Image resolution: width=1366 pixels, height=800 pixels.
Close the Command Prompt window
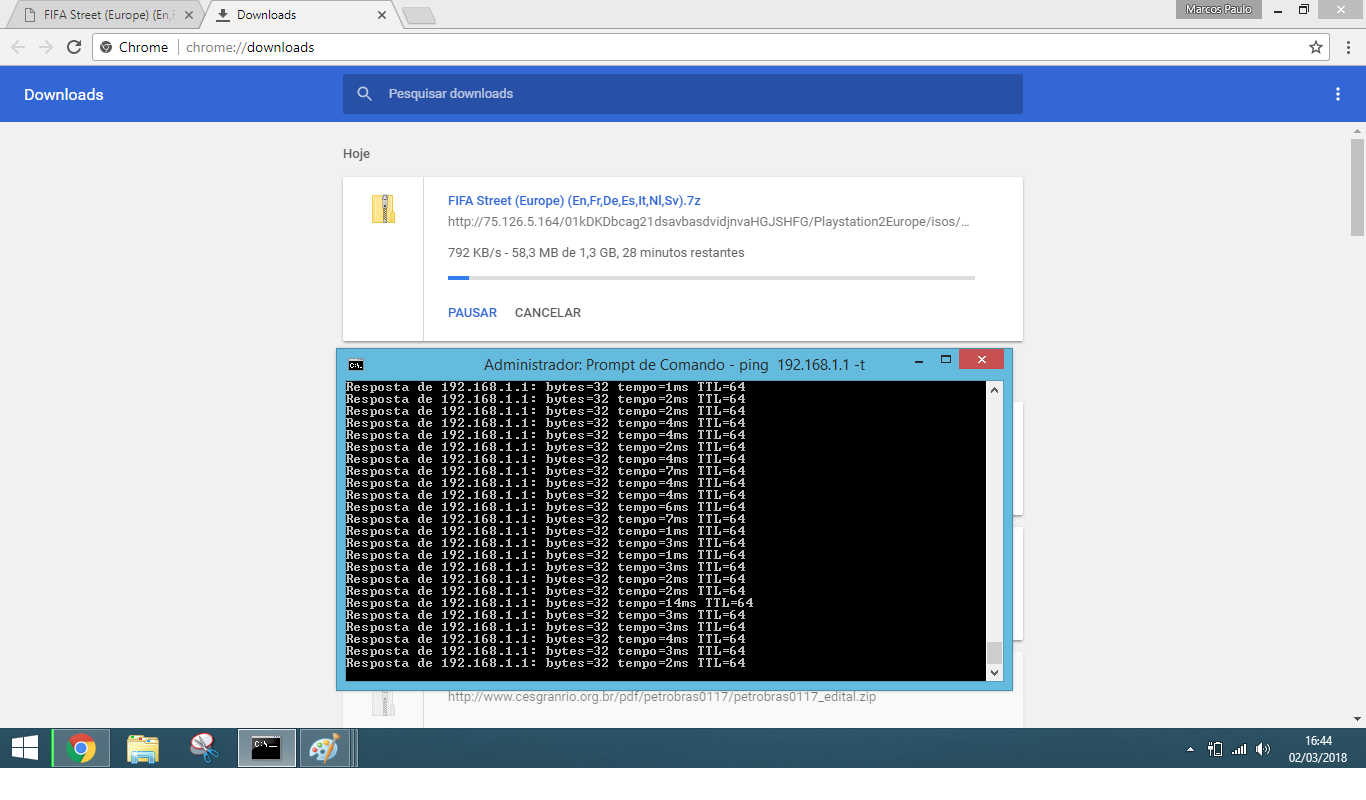pyautogui.click(x=981, y=360)
